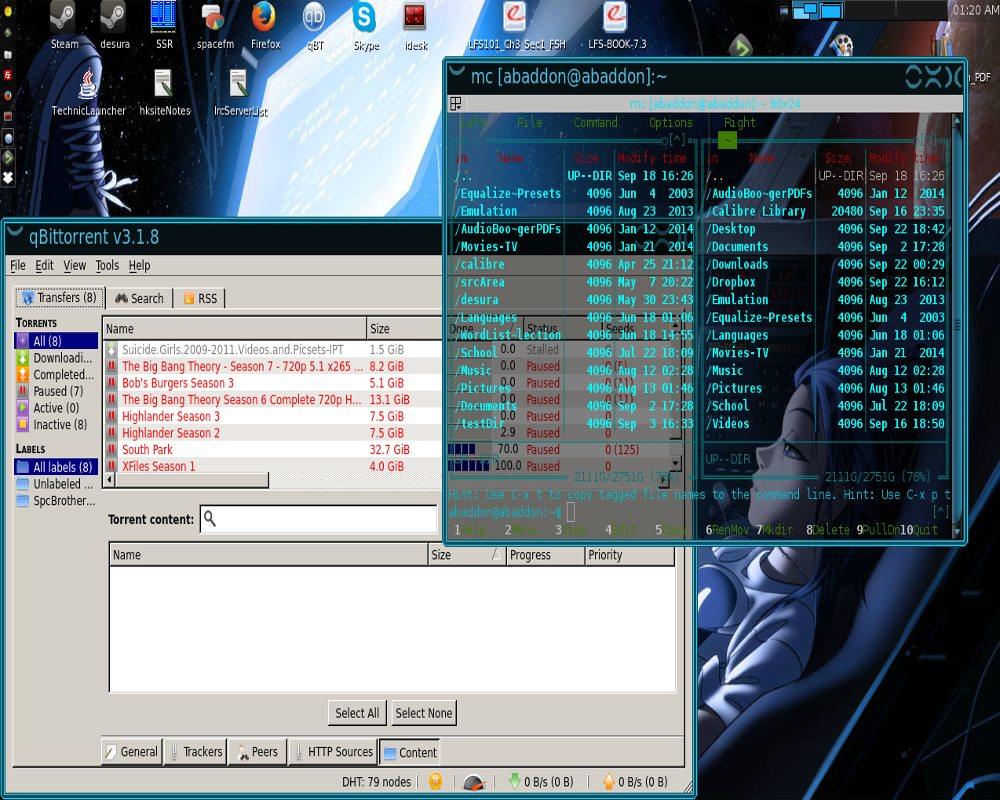Click the Select None button
1000x800 pixels.
click(423, 713)
